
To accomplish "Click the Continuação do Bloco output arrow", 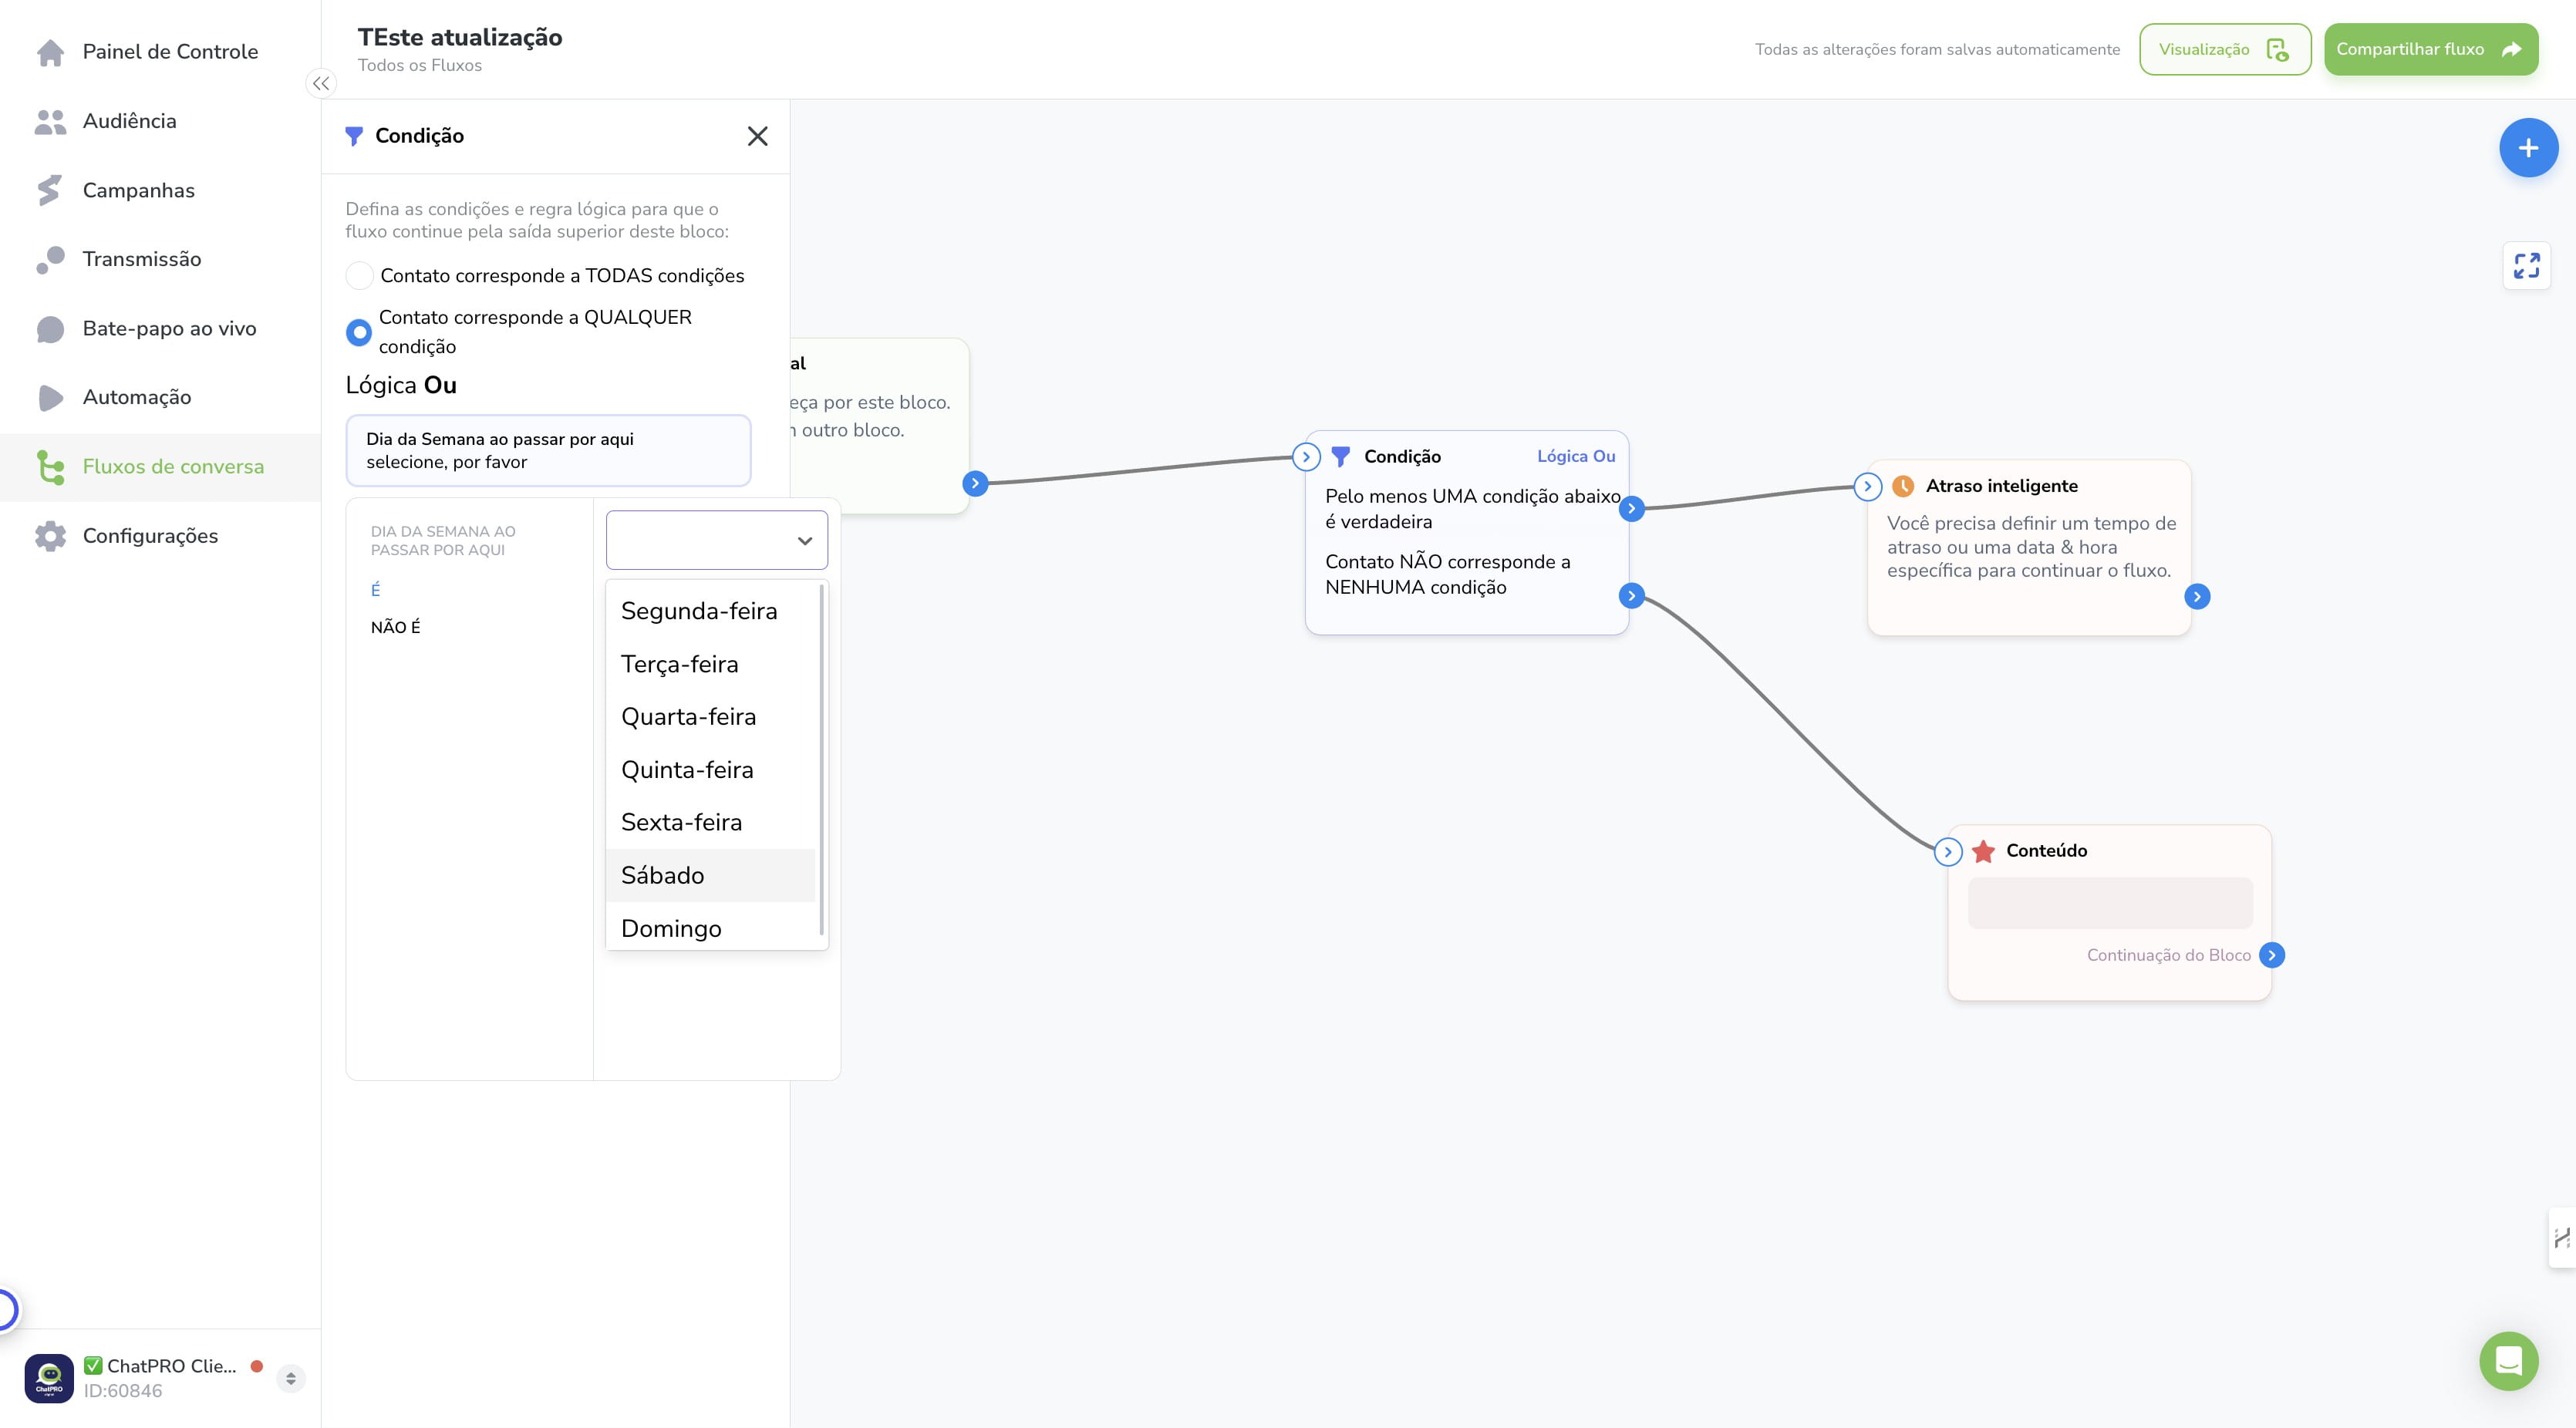I will tap(2271, 955).
